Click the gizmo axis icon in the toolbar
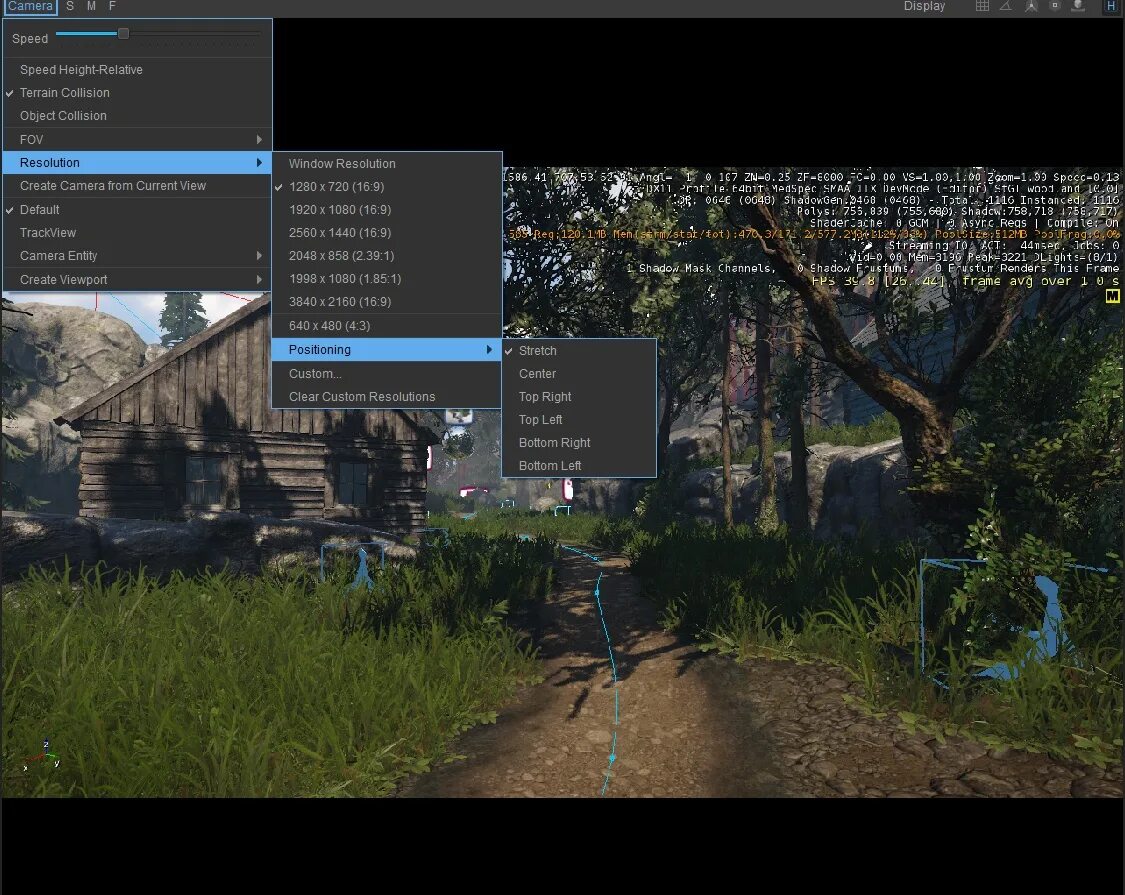Image resolution: width=1125 pixels, height=895 pixels. click(x=1030, y=6)
